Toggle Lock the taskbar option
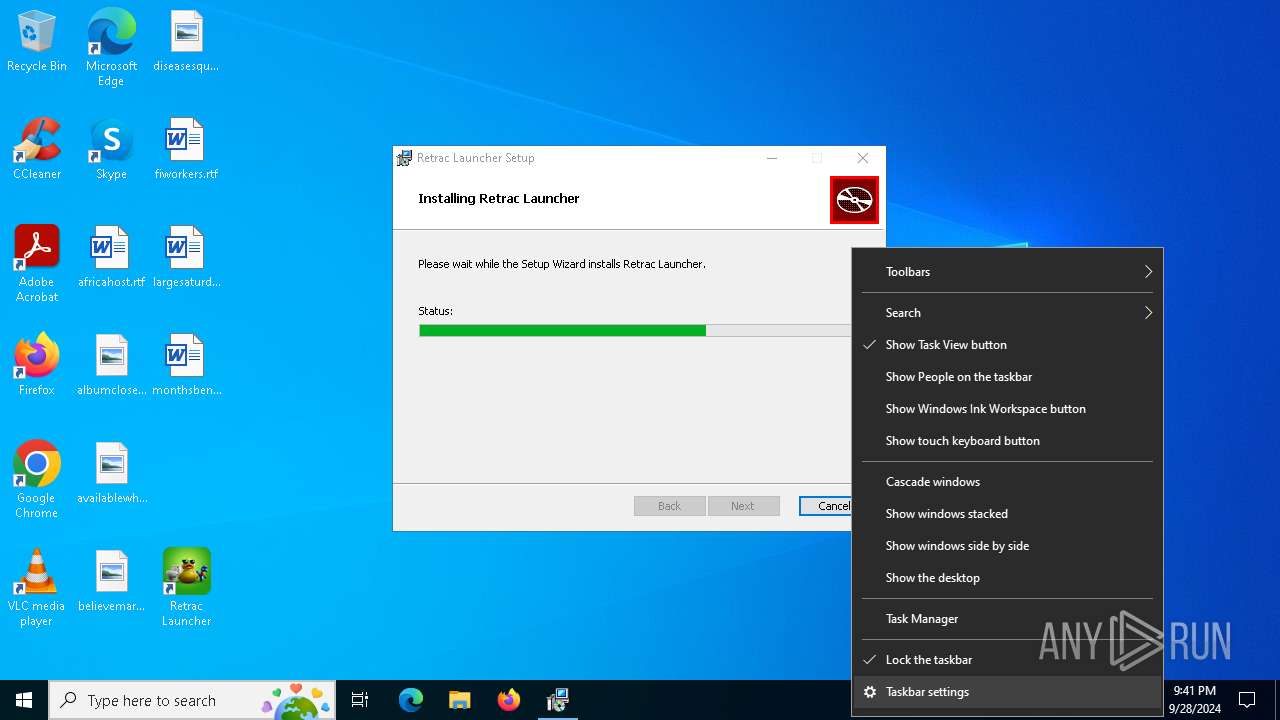The image size is (1280, 720). [x=1008, y=660]
